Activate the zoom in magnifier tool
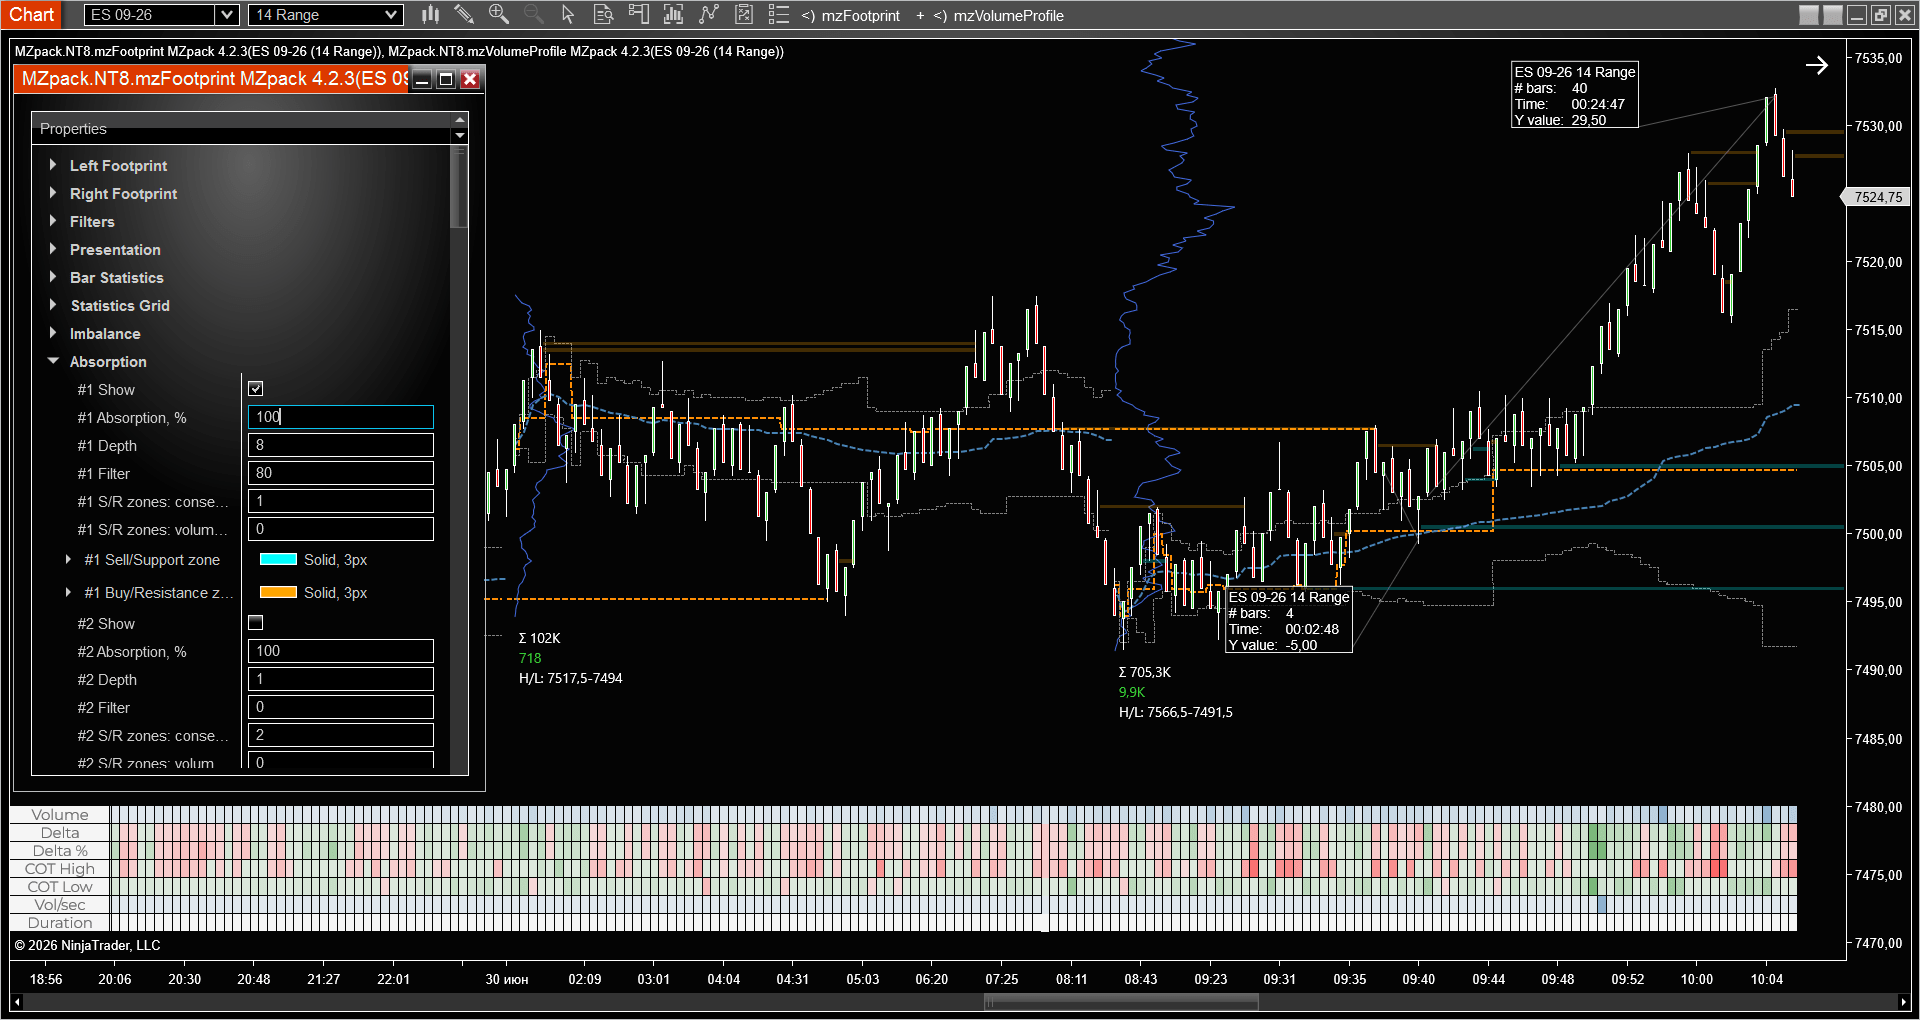This screenshot has width=1920, height=1020. point(498,14)
